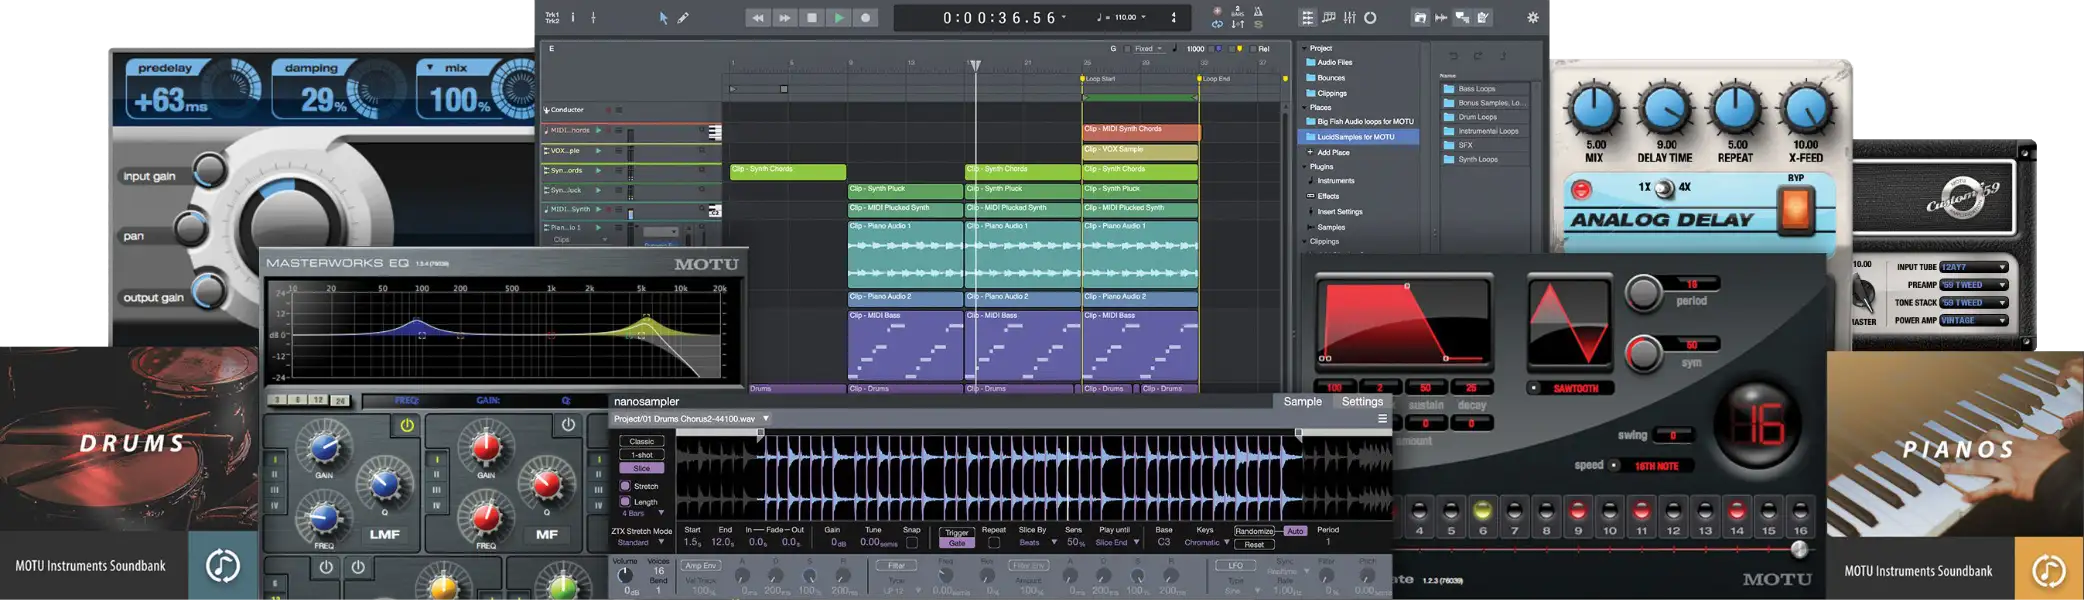Arm recording with the record button
Screen dimensions: 2084x600
click(866, 17)
